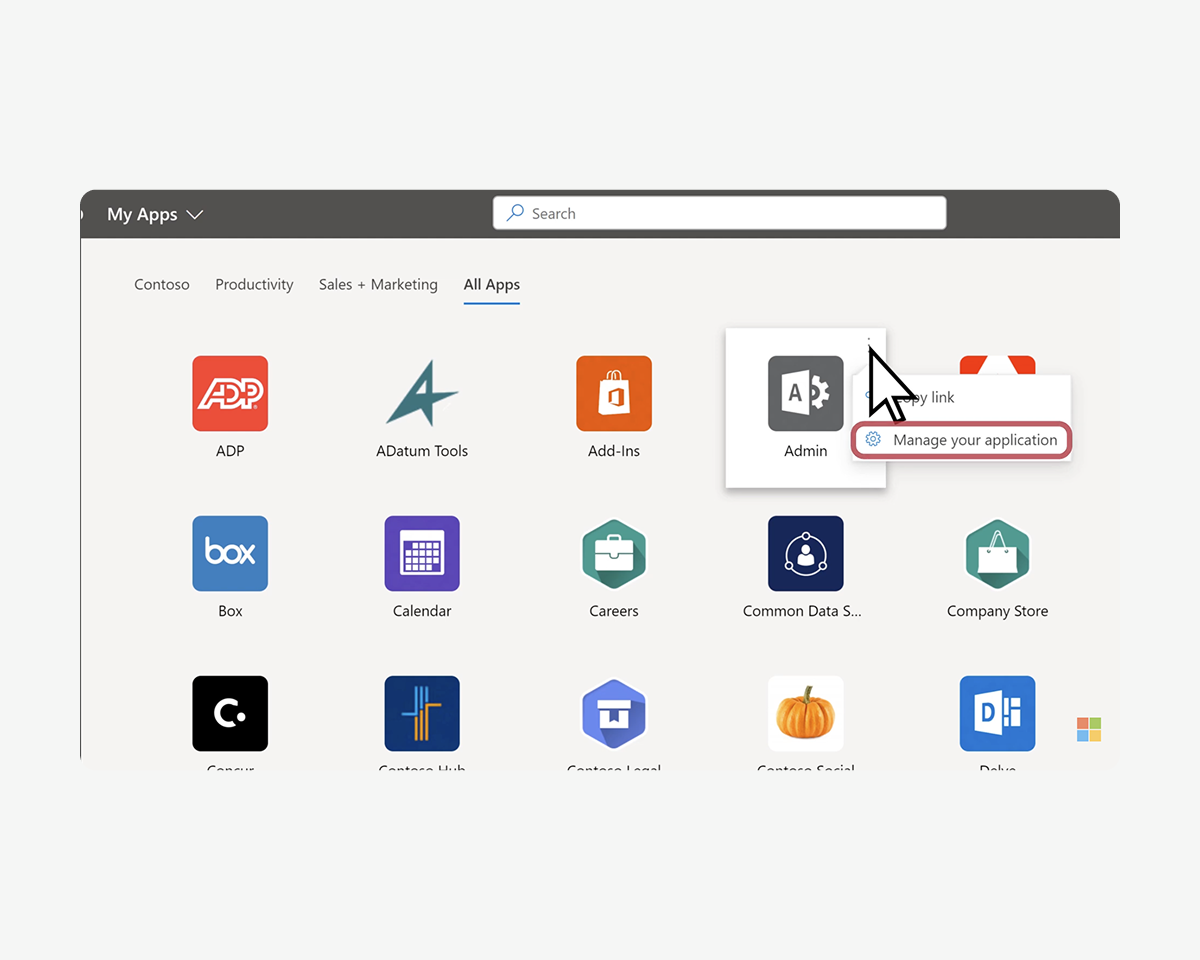Image resolution: width=1200 pixels, height=960 pixels.
Task: Open the Company Store bag icon
Action: pos(998,553)
